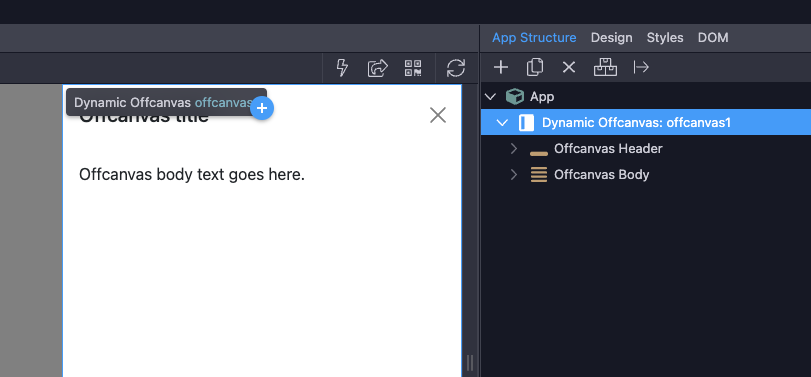Click the blue plus badge on Dynamic Offcanvas
Screen dimensions: 811x377
coord(262,108)
